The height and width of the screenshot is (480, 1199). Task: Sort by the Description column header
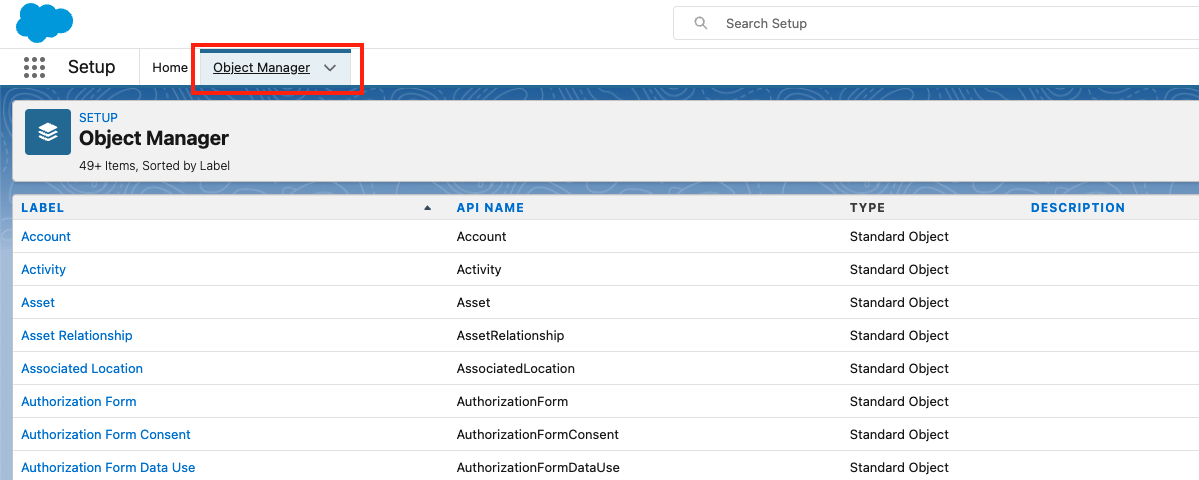click(x=1078, y=208)
